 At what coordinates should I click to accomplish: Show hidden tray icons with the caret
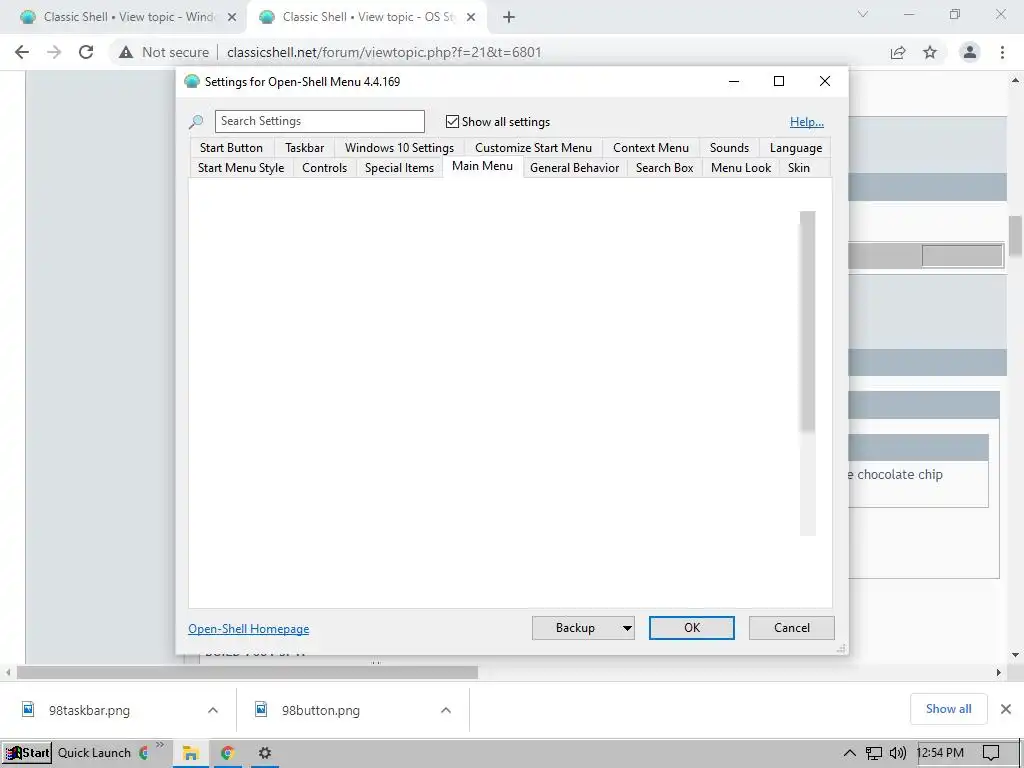point(849,753)
